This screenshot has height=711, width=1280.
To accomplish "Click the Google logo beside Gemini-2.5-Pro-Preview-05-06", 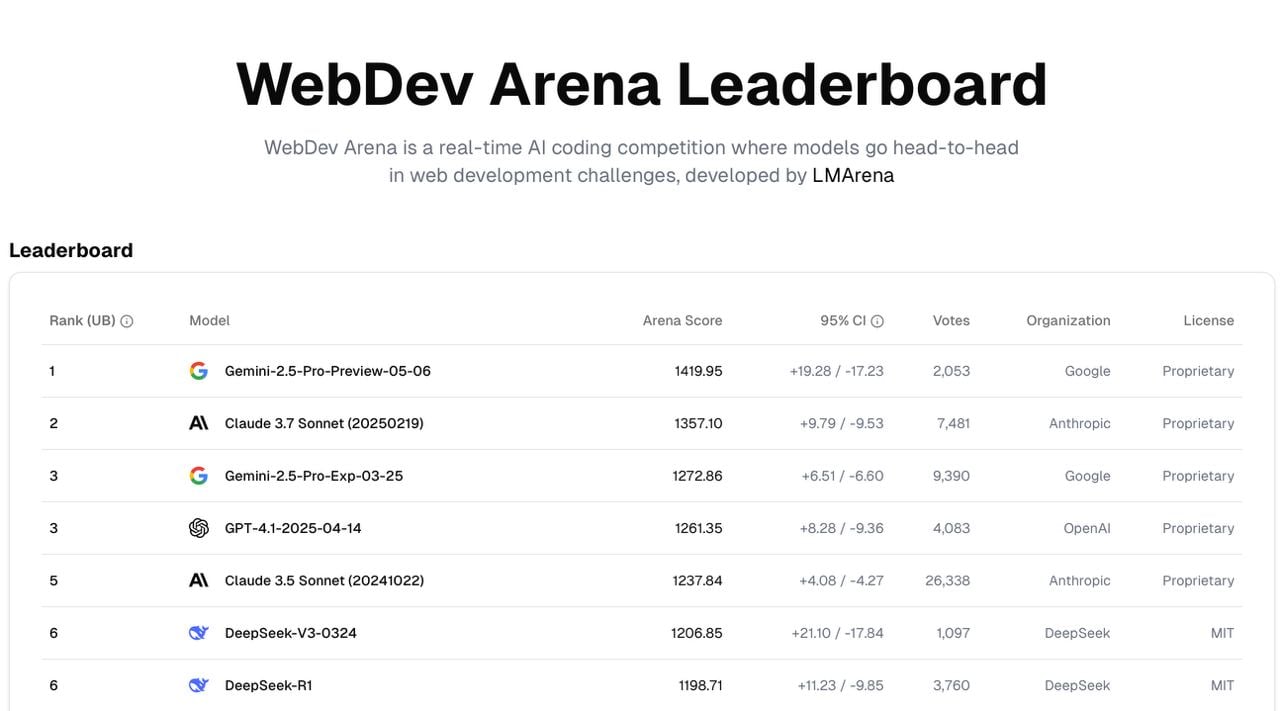I will pos(199,371).
